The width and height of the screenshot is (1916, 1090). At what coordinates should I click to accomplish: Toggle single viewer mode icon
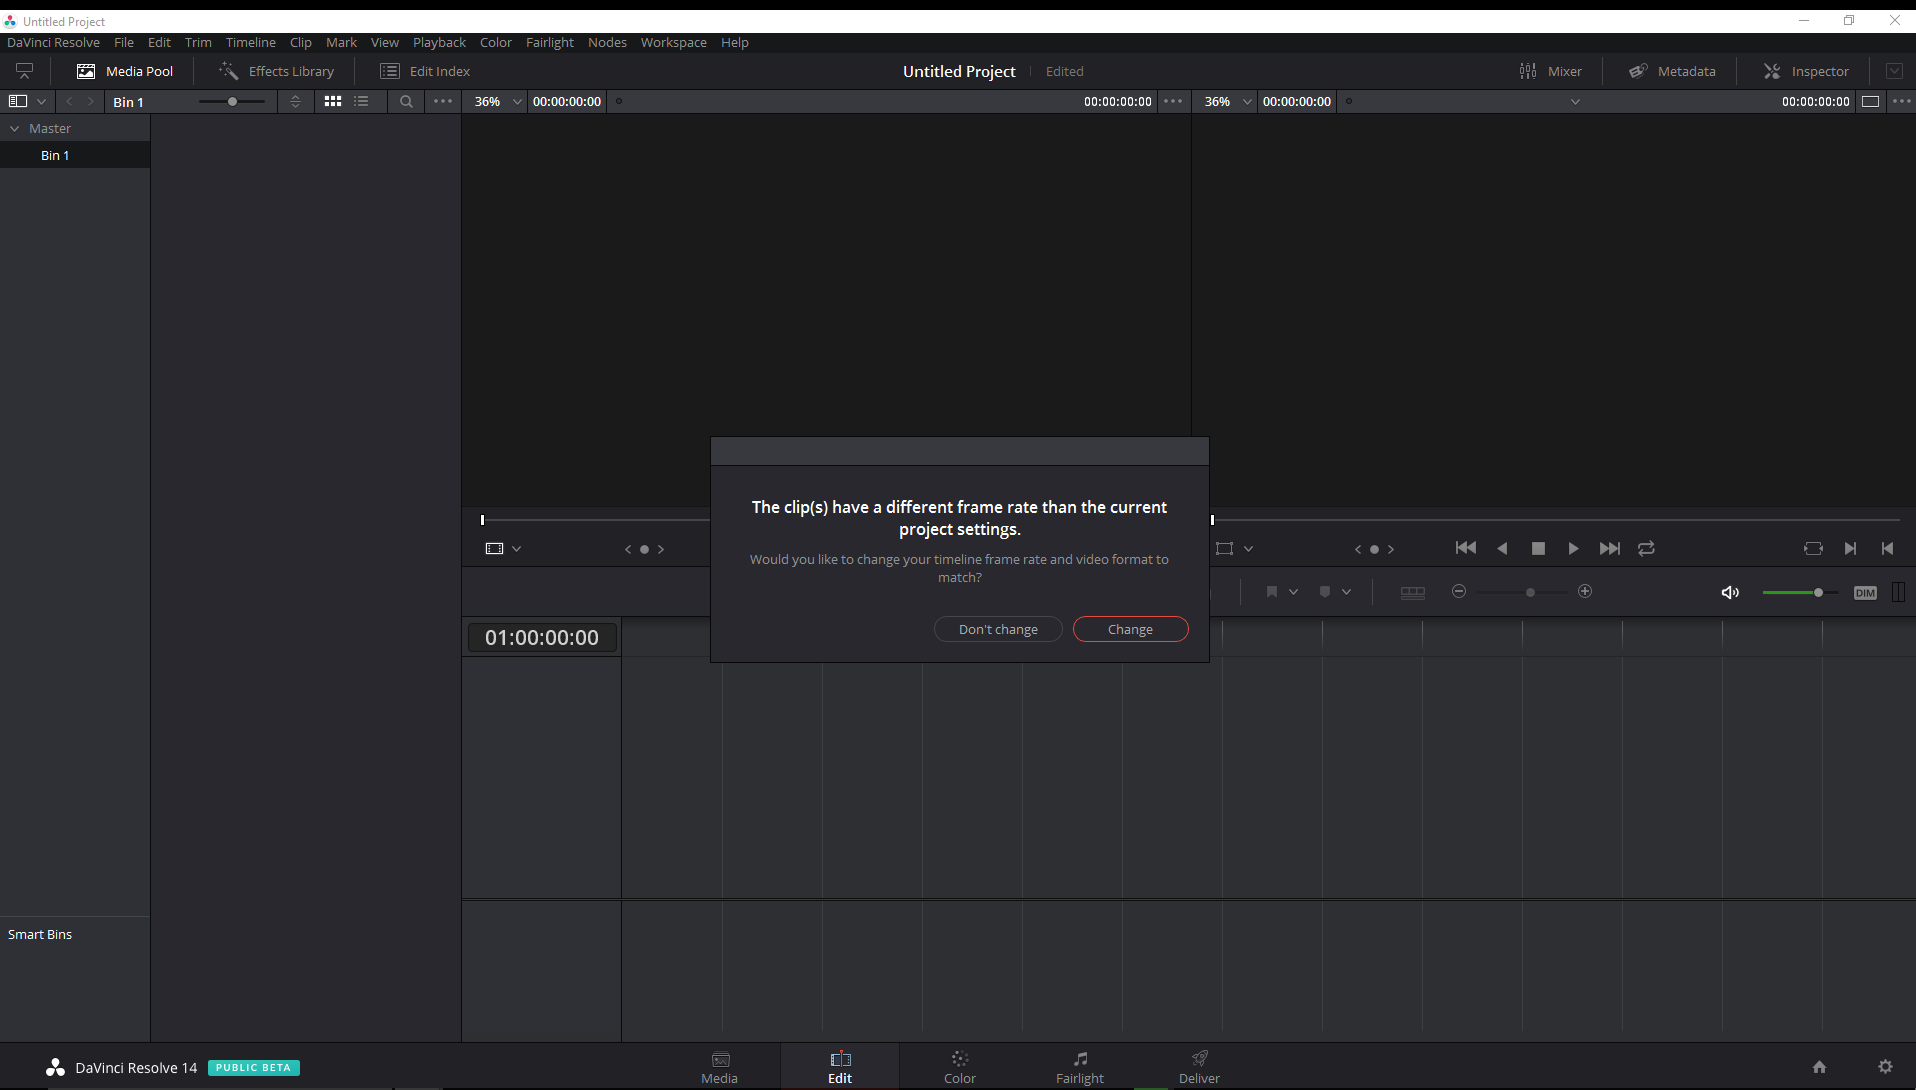pos(1870,101)
